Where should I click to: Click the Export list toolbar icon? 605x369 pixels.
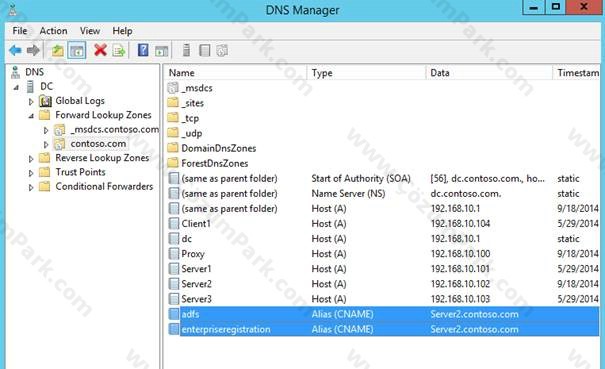click(x=119, y=50)
